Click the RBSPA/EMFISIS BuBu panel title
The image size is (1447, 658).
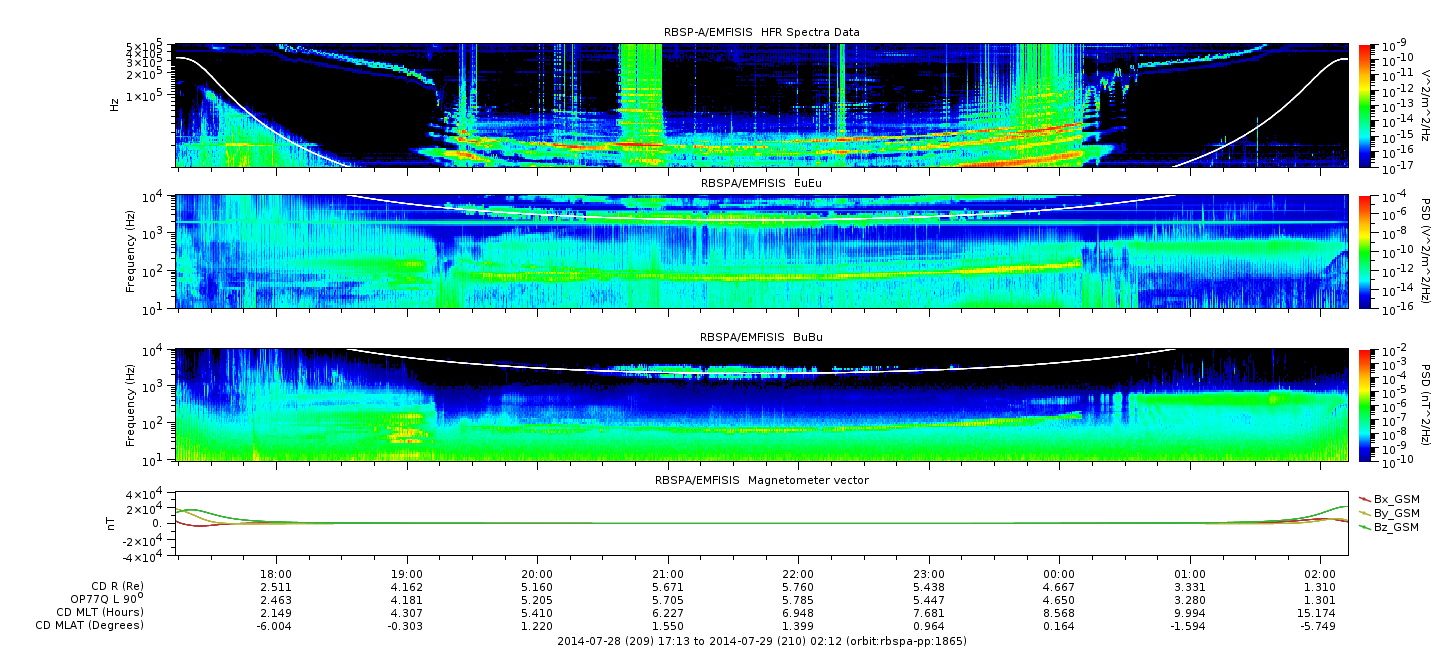point(761,337)
